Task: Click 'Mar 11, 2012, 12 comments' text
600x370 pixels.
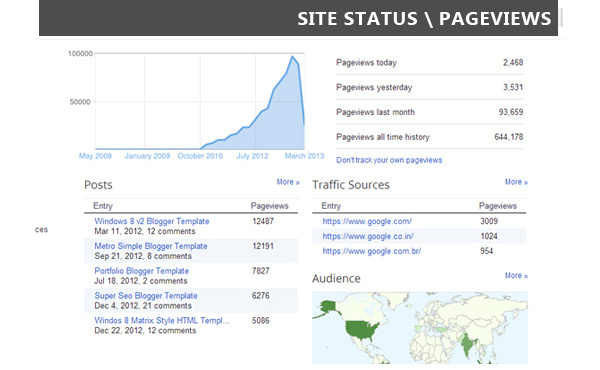Action: tap(145, 231)
